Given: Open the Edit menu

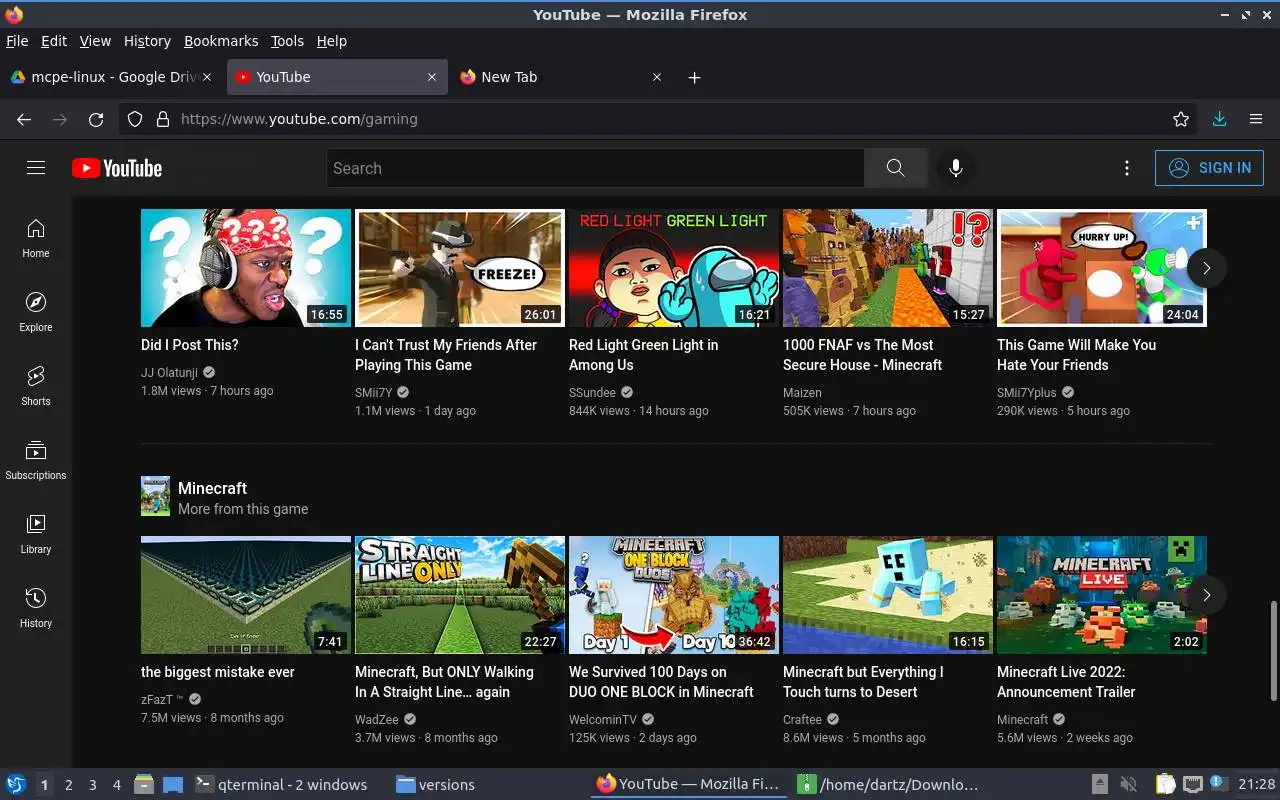Looking at the screenshot, I should coord(54,41).
